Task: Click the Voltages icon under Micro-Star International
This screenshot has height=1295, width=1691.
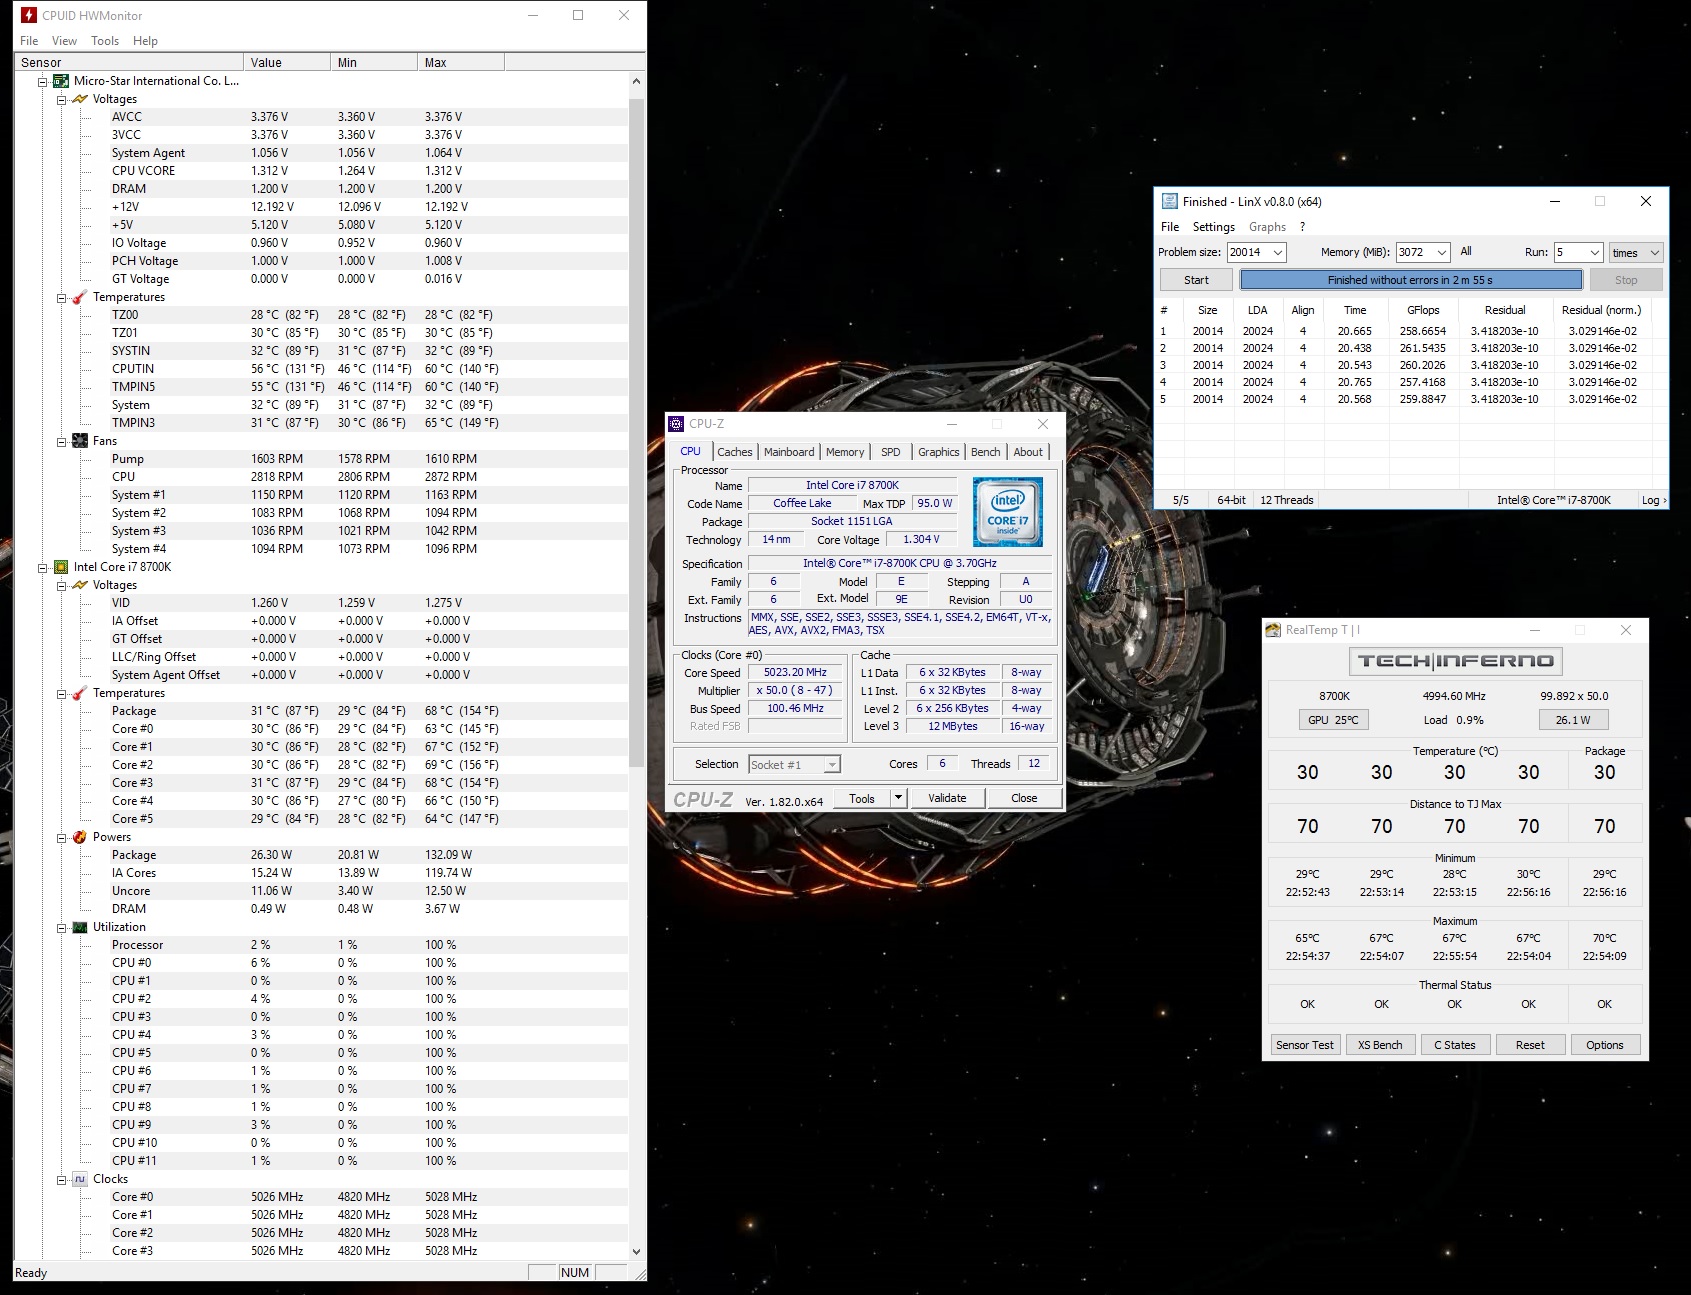Action: [80, 99]
